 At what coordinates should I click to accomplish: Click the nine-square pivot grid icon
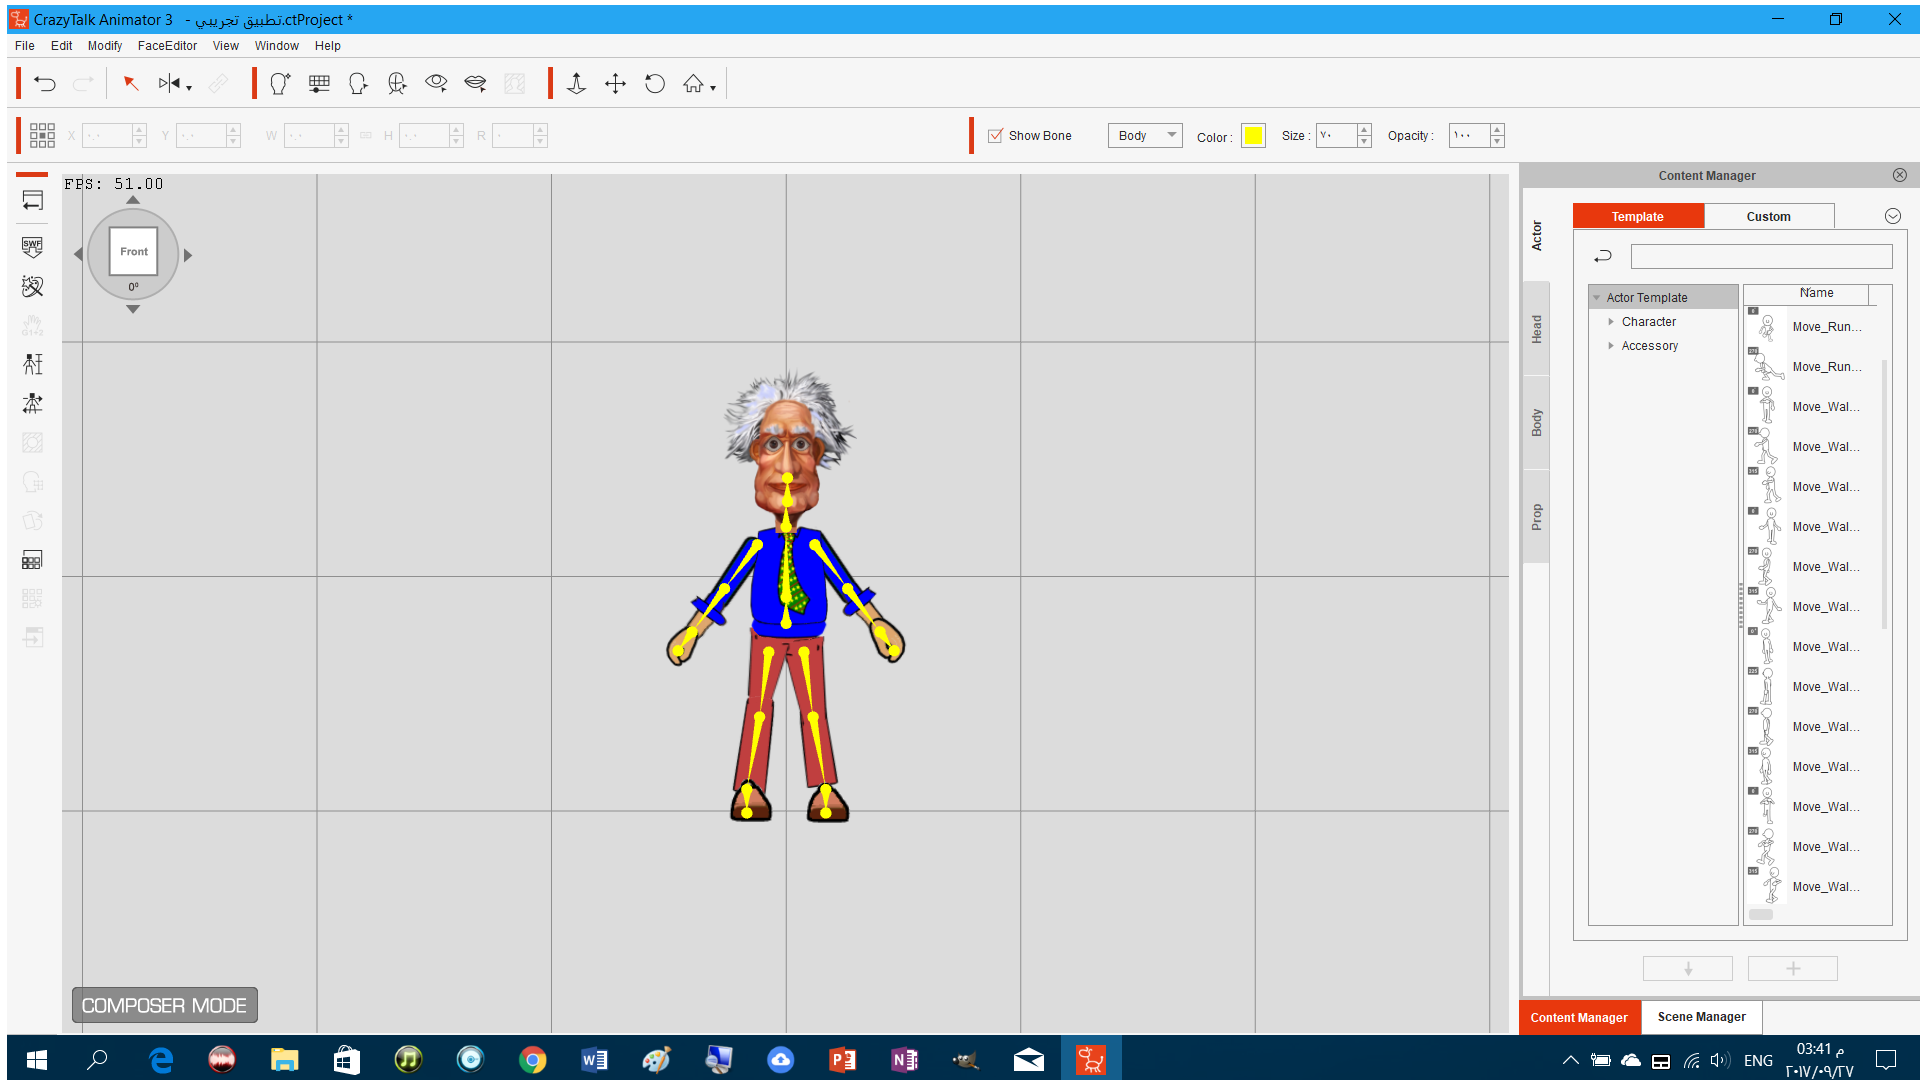(x=42, y=136)
